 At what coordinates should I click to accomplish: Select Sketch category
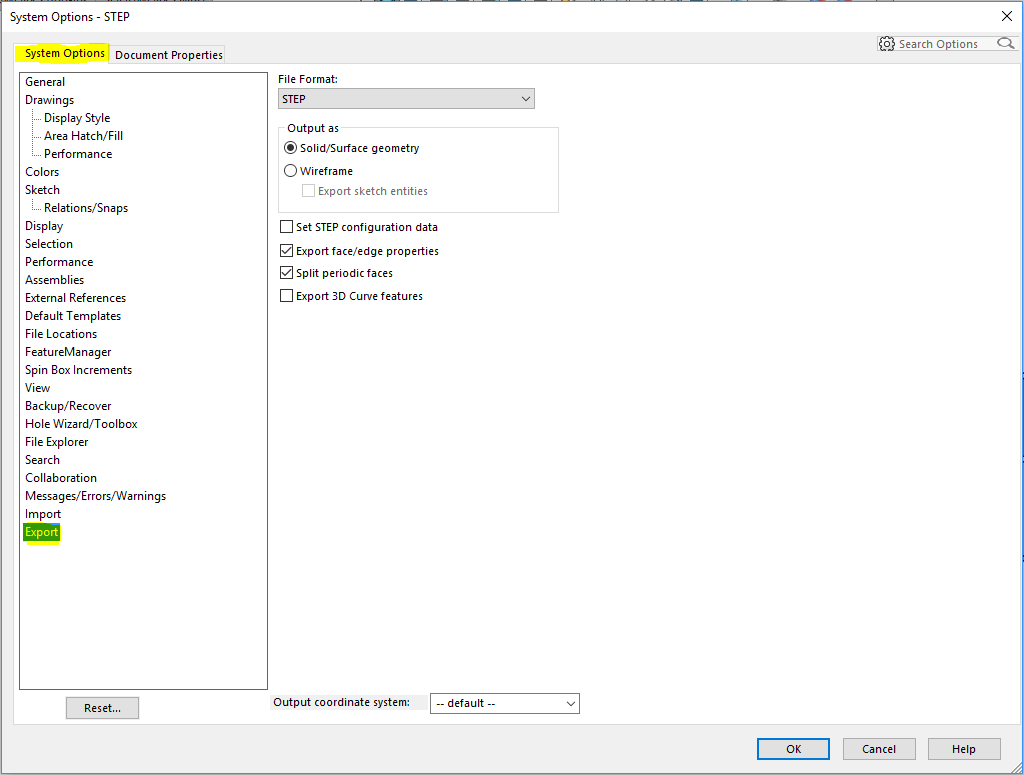pos(42,190)
